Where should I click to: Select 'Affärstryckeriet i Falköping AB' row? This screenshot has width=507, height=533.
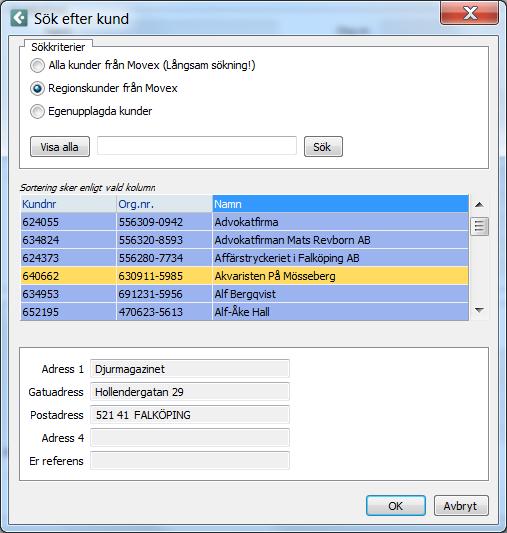point(244,258)
